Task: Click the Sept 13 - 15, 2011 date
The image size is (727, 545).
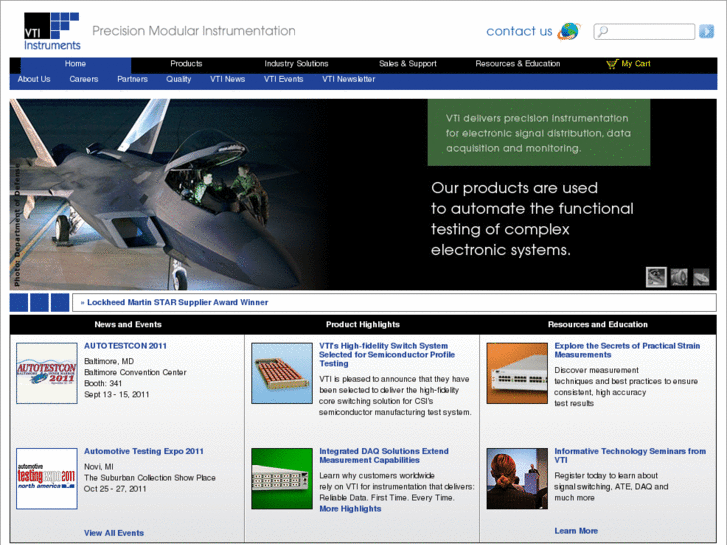Action: 116,395
